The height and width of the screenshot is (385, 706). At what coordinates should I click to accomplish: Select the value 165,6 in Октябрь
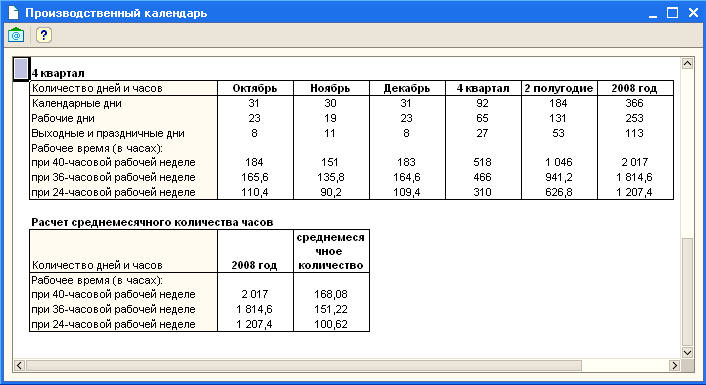[x=254, y=177]
